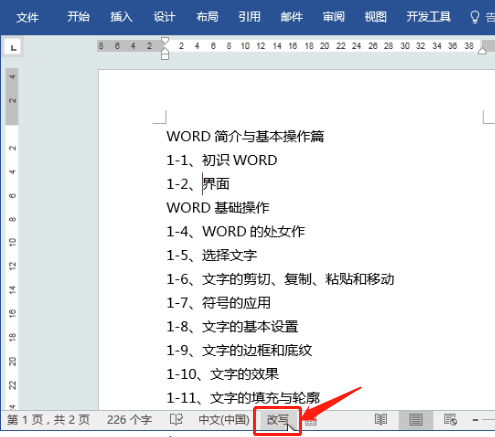
Task: Click the line 1-2、界面
Action: tap(198, 184)
